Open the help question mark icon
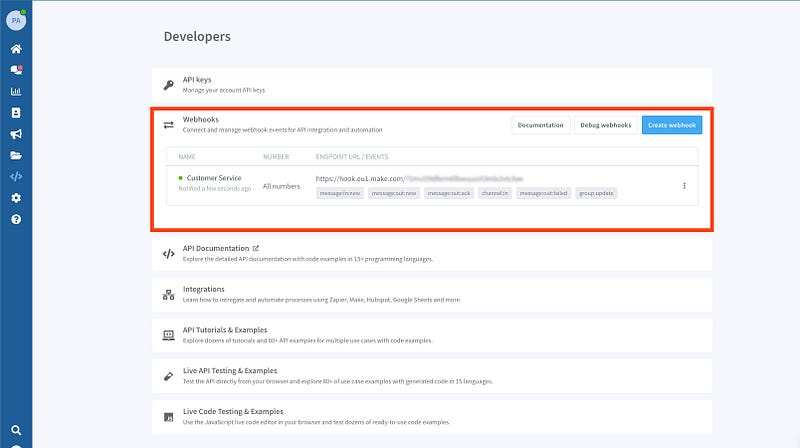The height and width of the screenshot is (448, 800). point(16,219)
